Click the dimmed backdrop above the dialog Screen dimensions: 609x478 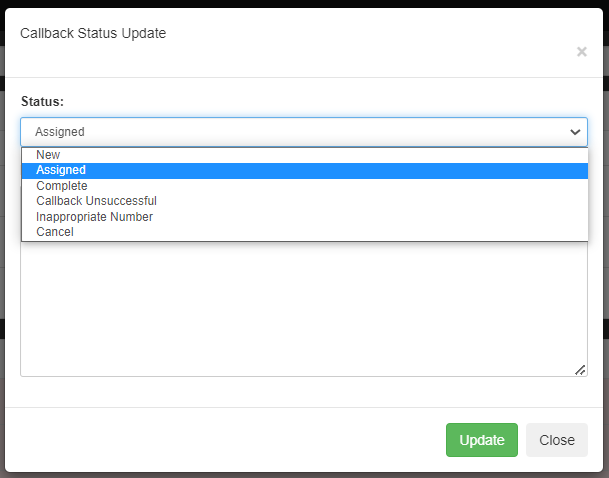tap(304, 3)
